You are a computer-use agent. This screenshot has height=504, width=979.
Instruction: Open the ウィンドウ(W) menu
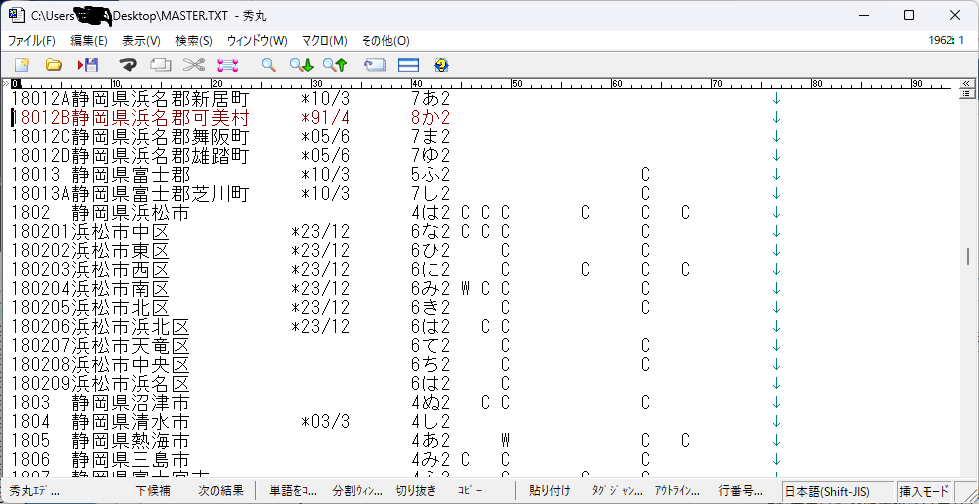pos(257,41)
